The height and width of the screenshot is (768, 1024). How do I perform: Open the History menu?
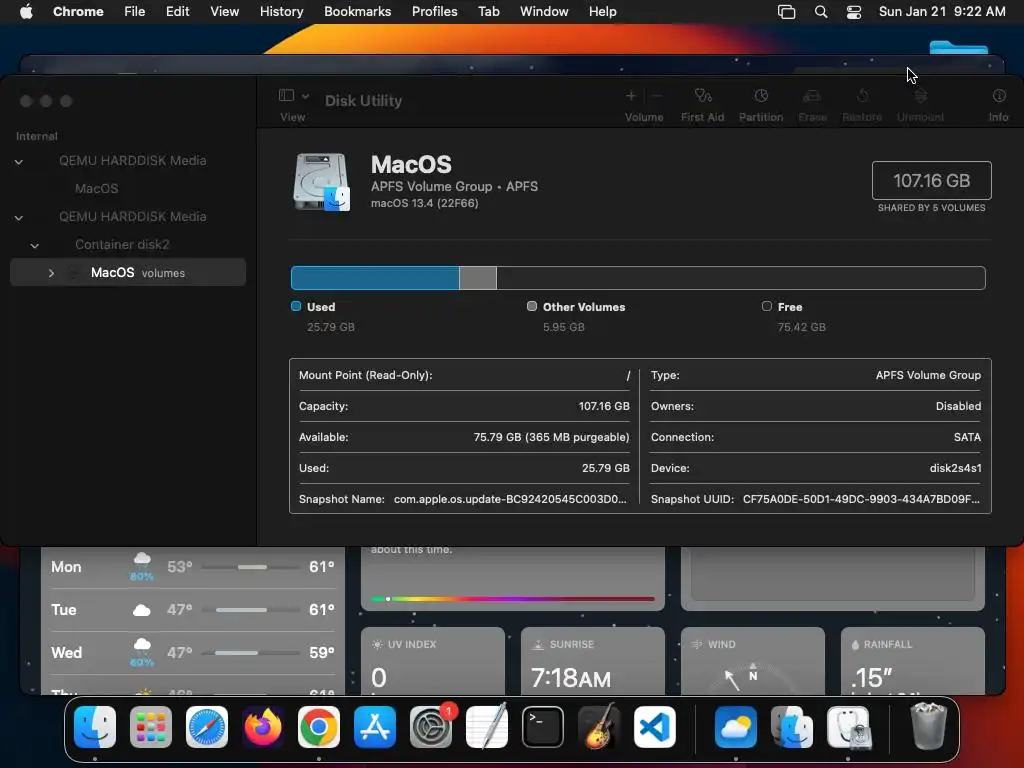(281, 12)
